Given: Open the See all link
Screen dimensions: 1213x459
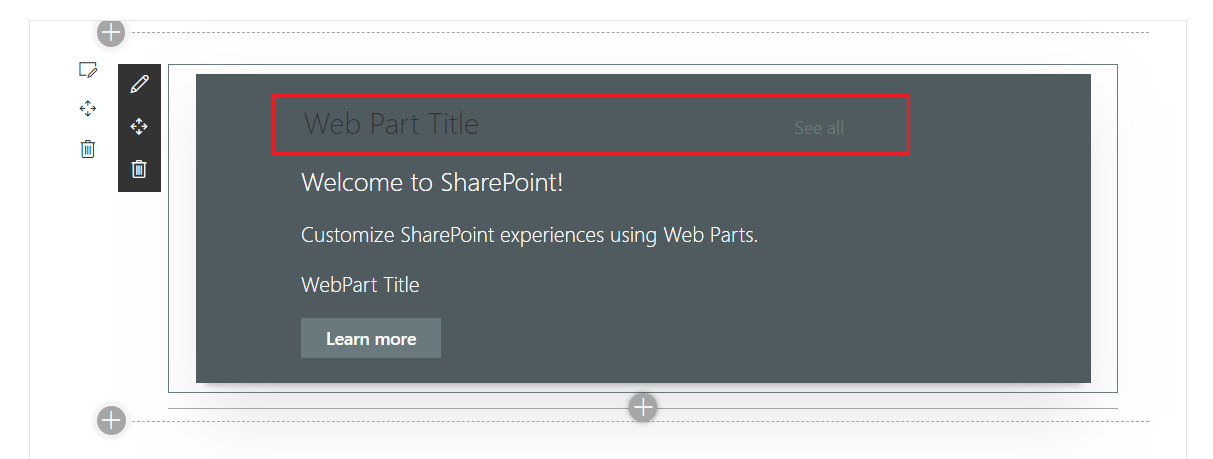Looking at the screenshot, I should click(x=819, y=128).
